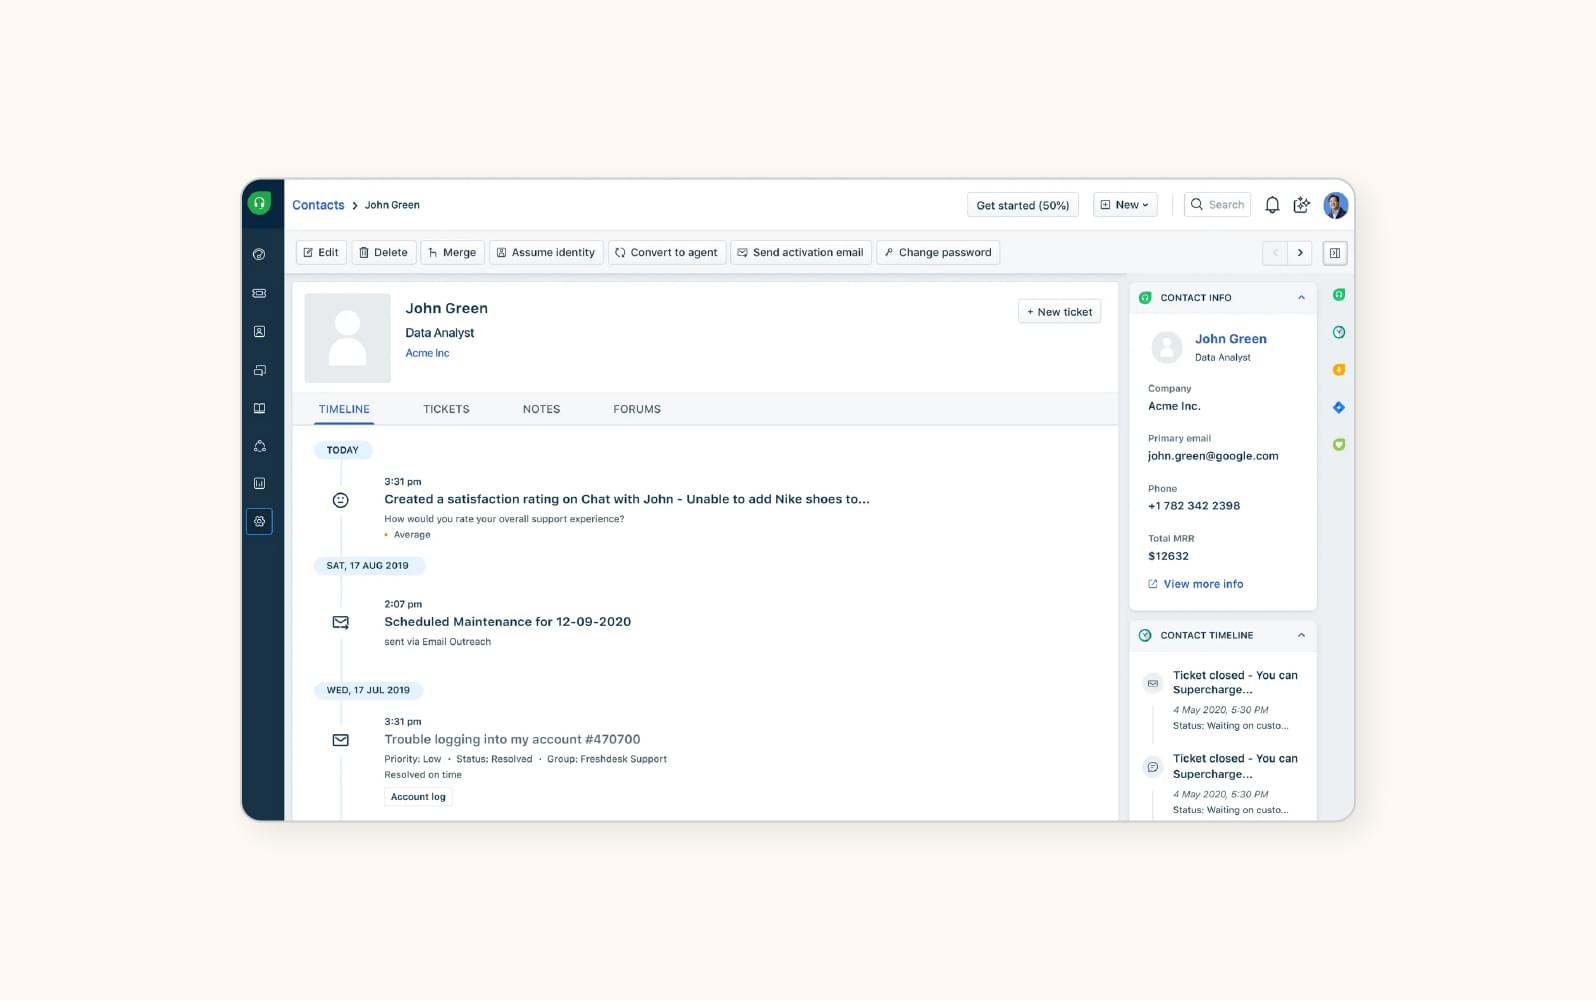Open the Contacts breadcrumb link
The height and width of the screenshot is (1000, 1596).
pyautogui.click(x=318, y=205)
